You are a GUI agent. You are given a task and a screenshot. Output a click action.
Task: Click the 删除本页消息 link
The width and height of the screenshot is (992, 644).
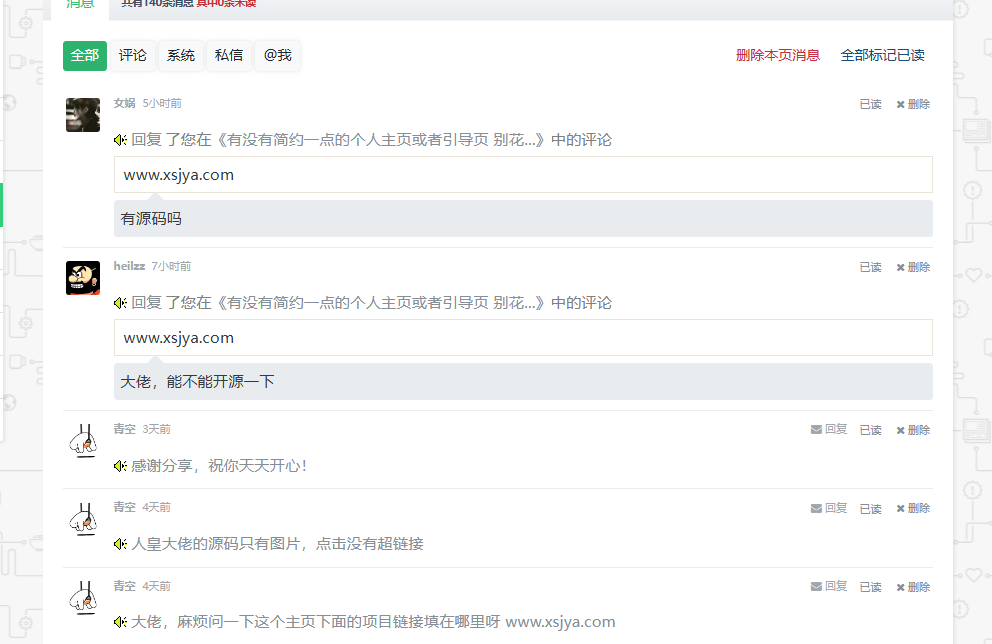tap(778, 56)
